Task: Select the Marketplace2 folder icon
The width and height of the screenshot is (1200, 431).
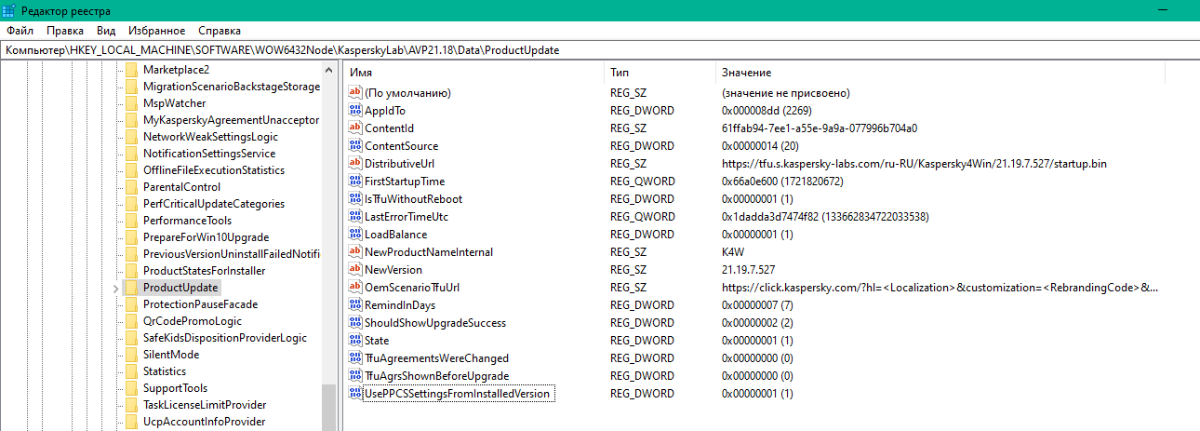Action: (x=131, y=70)
